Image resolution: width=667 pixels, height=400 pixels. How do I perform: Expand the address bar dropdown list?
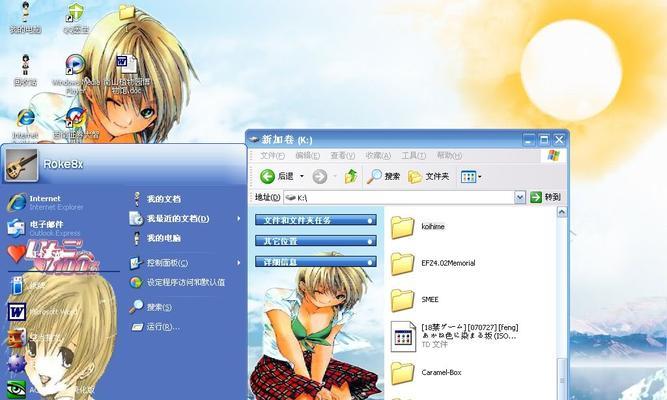pos(519,197)
